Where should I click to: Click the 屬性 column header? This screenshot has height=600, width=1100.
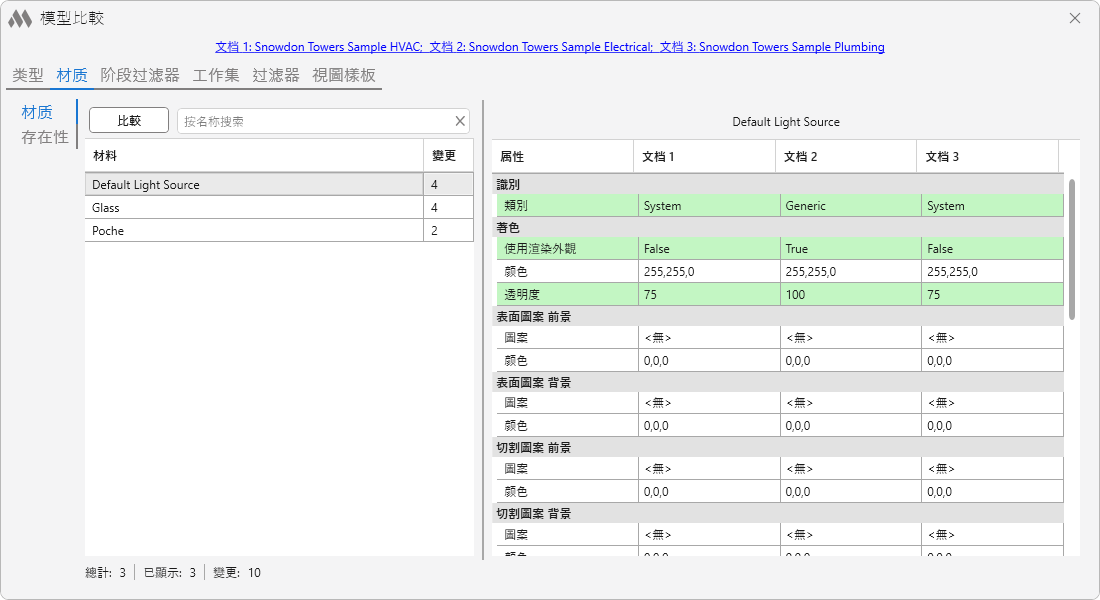pos(562,156)
